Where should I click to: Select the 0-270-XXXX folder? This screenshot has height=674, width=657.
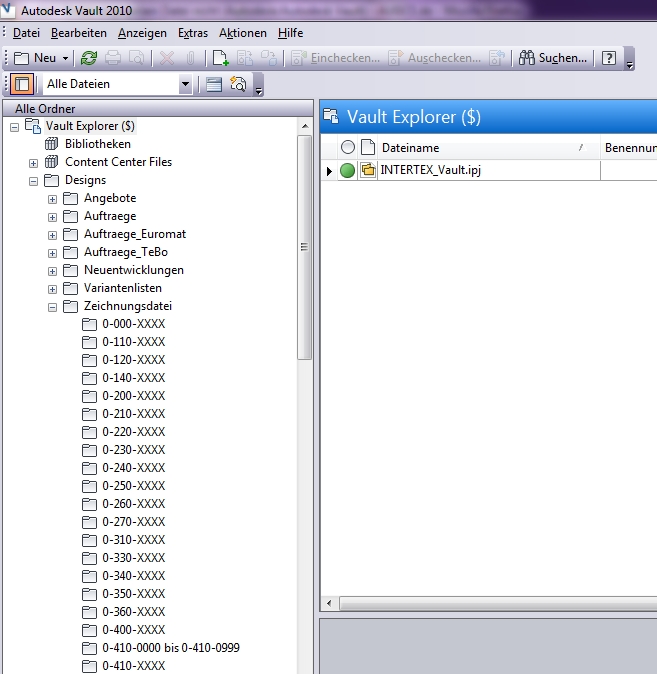click(134, 522)
